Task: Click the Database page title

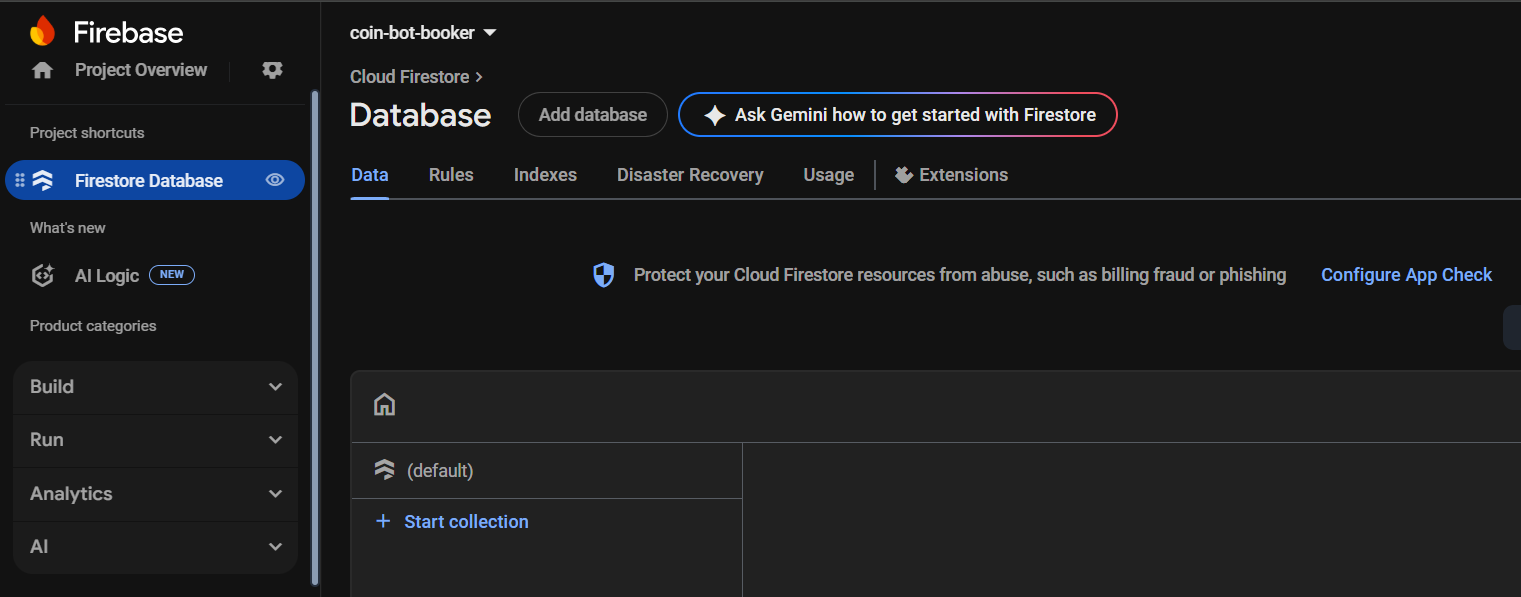Action: [420, 115]
